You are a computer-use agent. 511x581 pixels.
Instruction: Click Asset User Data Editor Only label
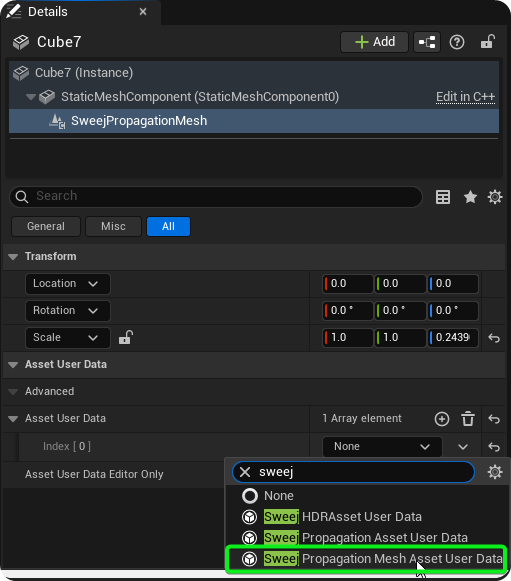tap(94, 475)
